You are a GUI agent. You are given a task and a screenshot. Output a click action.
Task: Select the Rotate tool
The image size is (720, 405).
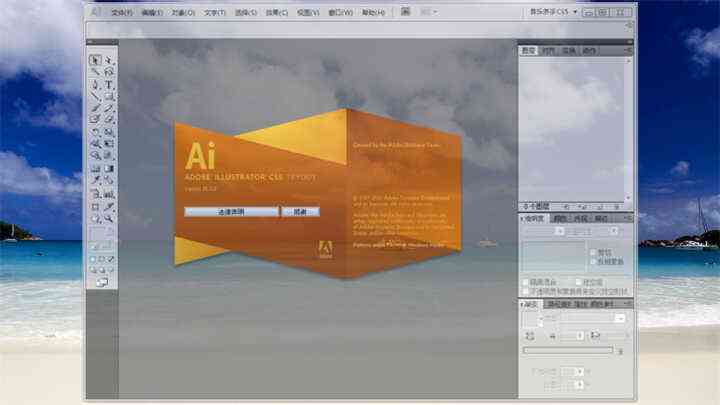96,132
